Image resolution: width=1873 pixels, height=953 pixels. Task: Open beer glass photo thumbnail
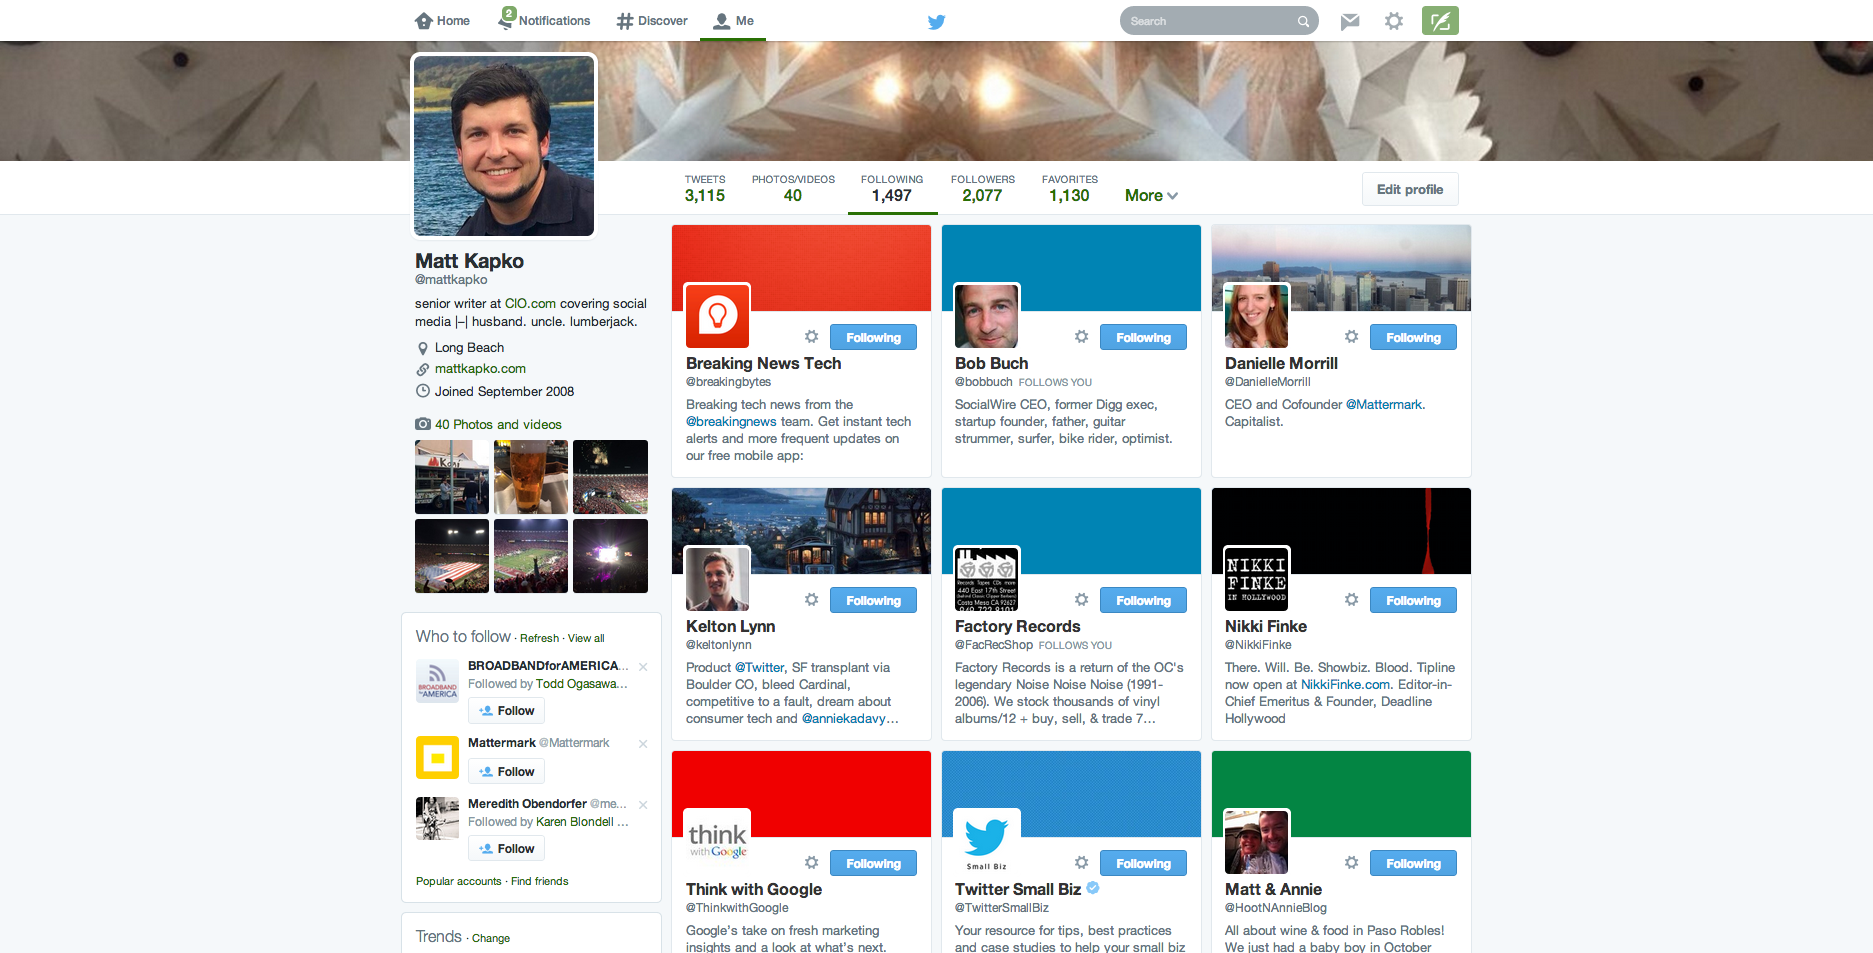(x=531, y=477)
